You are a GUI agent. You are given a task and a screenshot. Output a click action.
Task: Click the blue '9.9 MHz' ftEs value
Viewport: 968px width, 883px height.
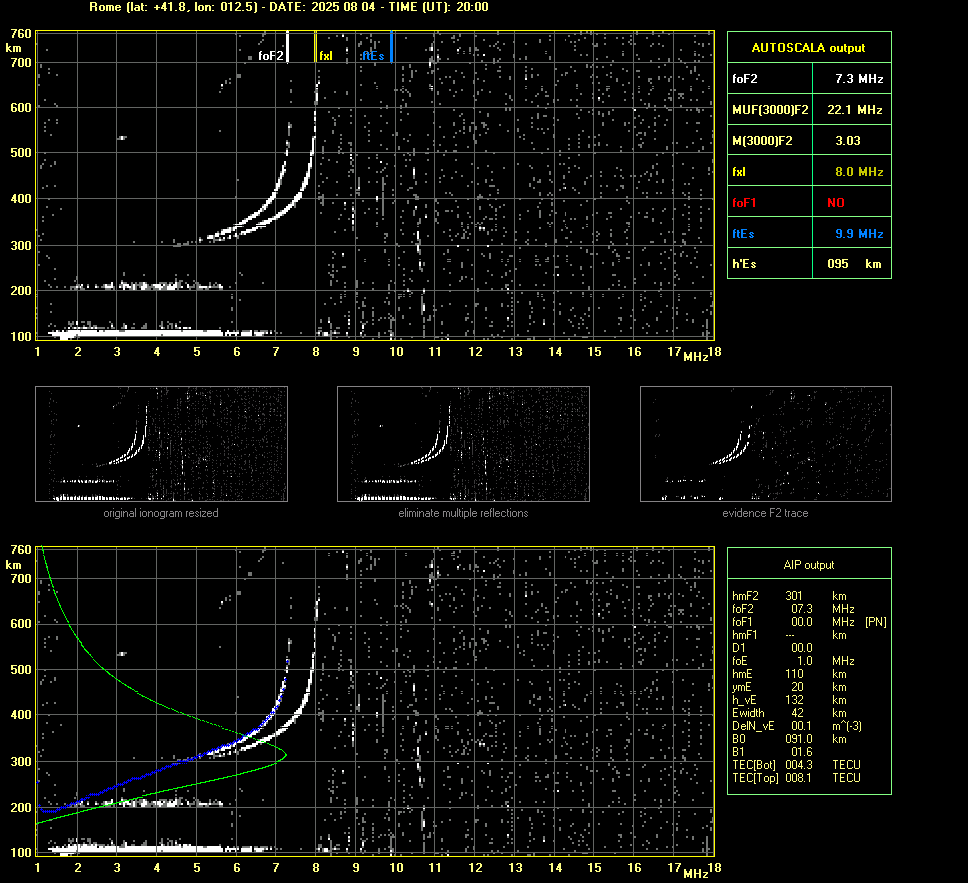pyautogui.click(x=859, y=233)
